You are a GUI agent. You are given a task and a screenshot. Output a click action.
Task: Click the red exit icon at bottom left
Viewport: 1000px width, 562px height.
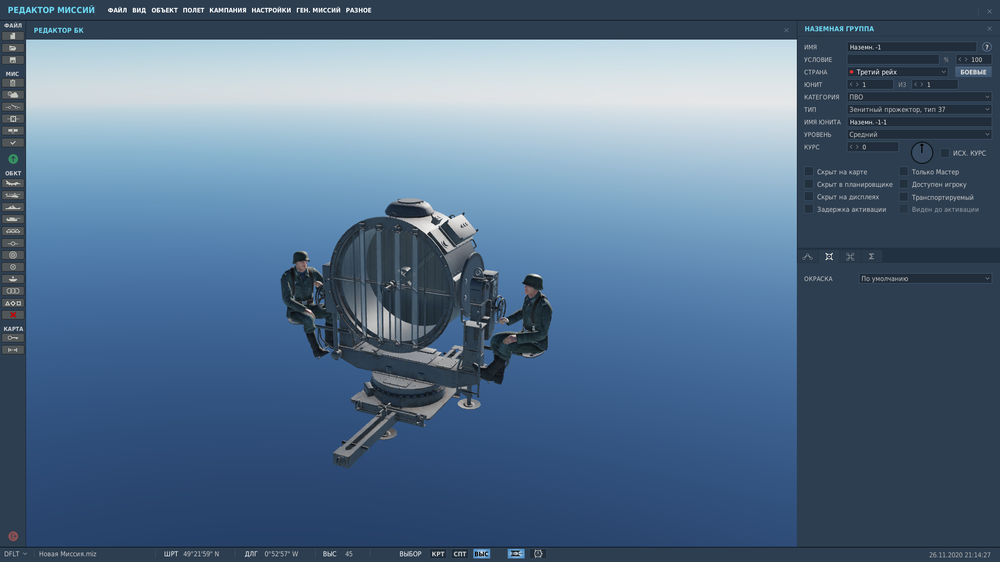click(x=13, y=536)
